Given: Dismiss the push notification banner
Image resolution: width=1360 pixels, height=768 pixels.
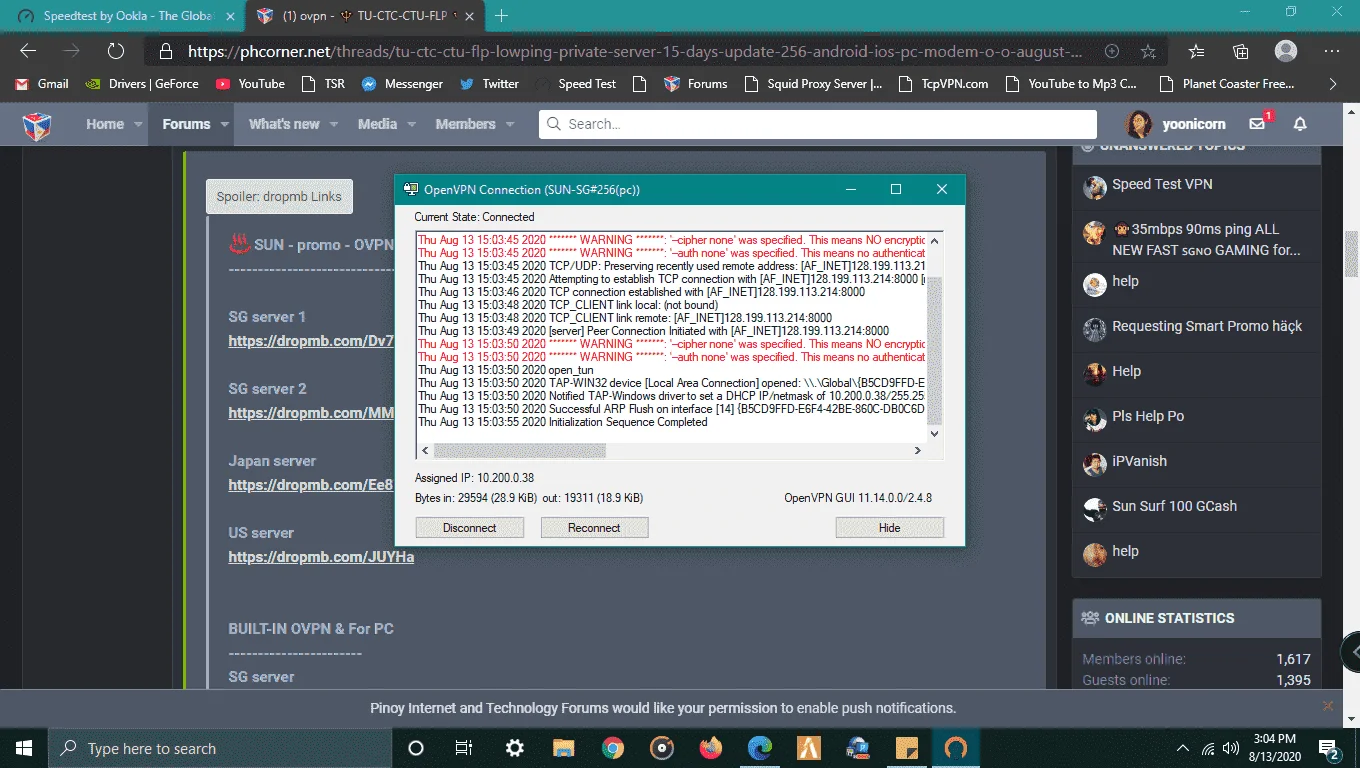Looking at the screenshot, I should (x=1328, y=706).
